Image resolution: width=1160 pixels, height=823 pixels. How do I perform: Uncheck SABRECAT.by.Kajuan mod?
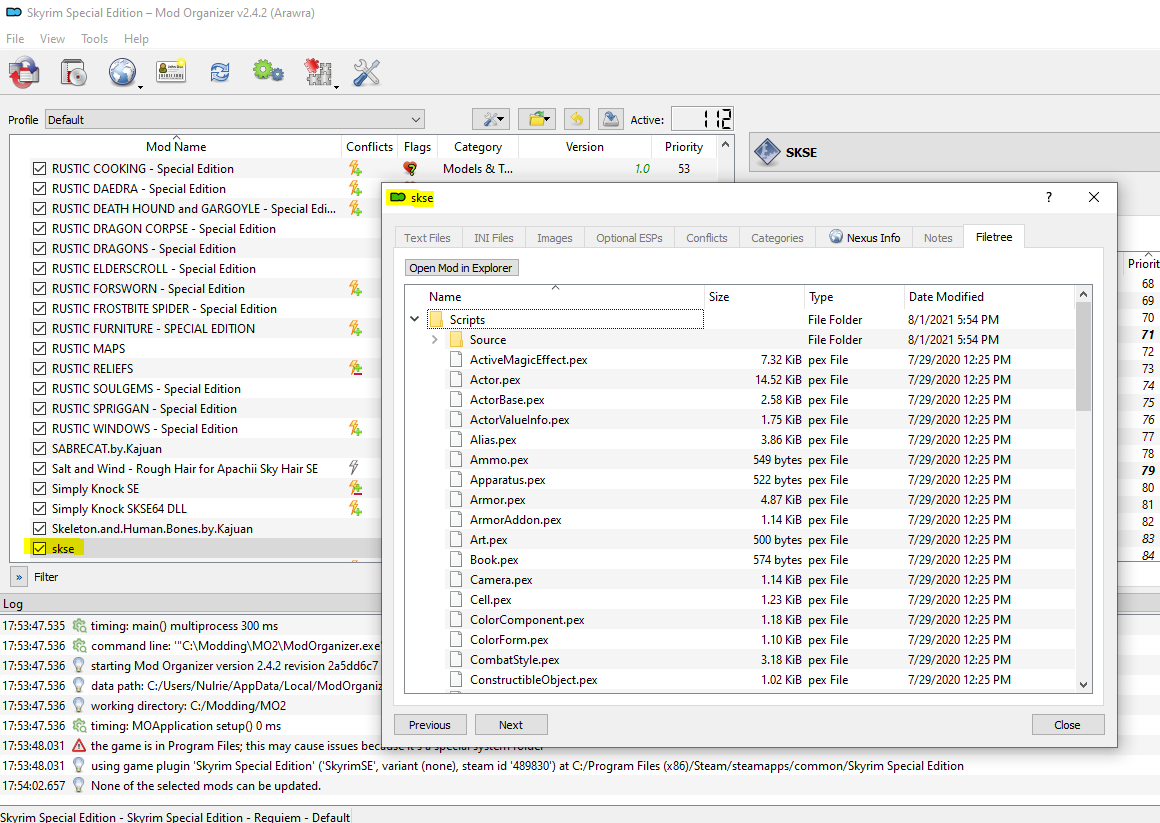pyautogui.click(x=40, y=449)
